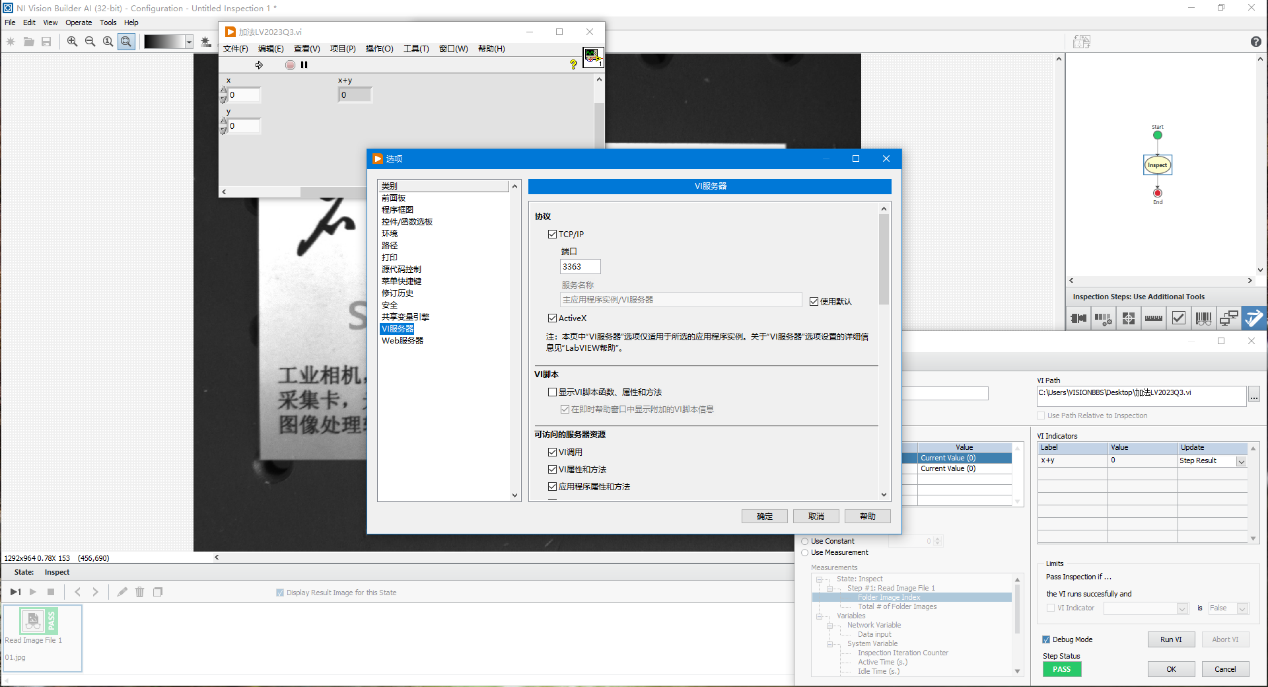Toggle the 使用默认 checkbox
Viewport: 1268px width, 687px height.
tap(814, 301)
